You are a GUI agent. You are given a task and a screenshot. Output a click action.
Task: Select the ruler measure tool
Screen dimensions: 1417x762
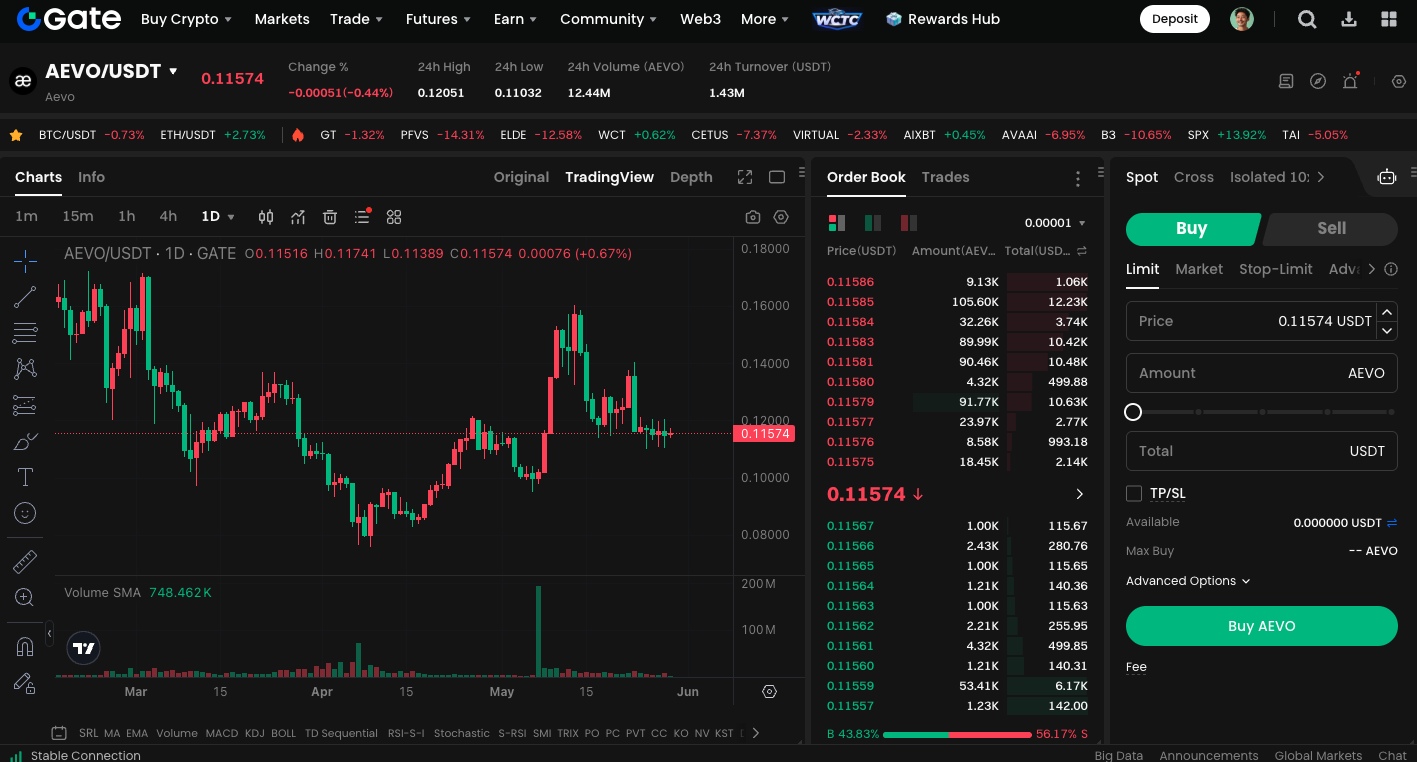click(25, 561)
